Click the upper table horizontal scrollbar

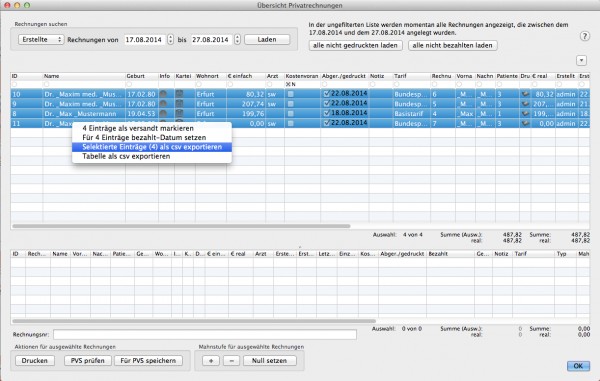pyautogui.click(x=181, y=226)
